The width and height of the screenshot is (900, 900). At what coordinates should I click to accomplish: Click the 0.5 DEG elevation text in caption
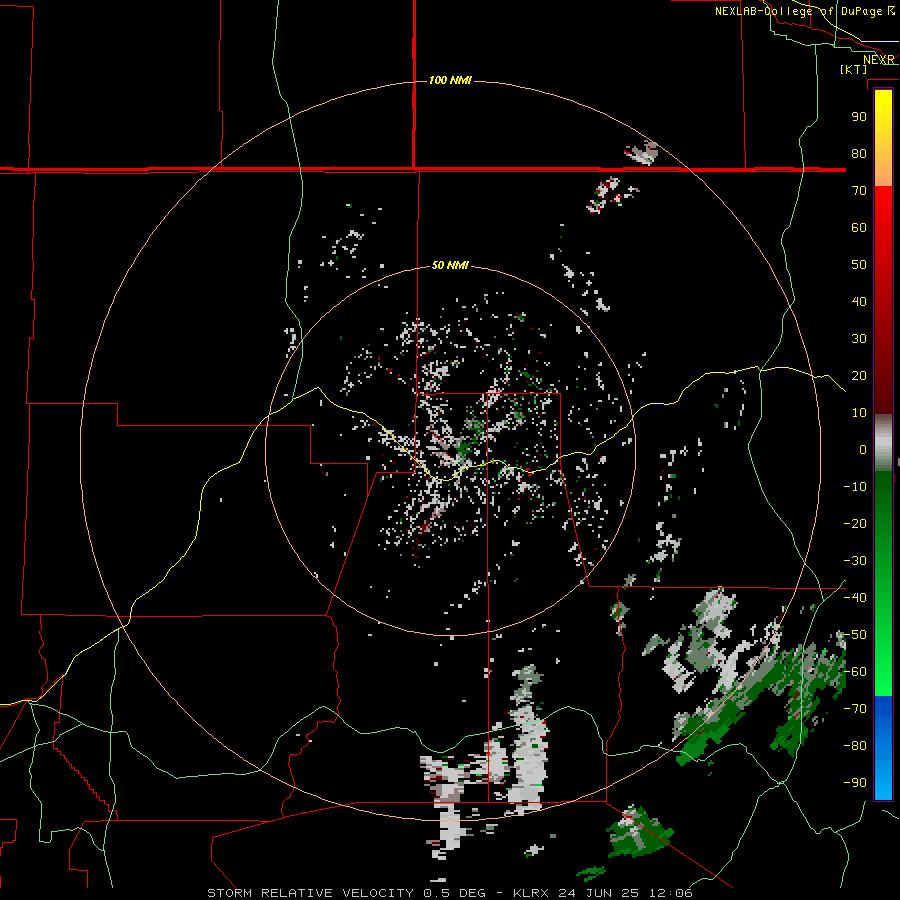pyautogui.click(x=453, y=893)
